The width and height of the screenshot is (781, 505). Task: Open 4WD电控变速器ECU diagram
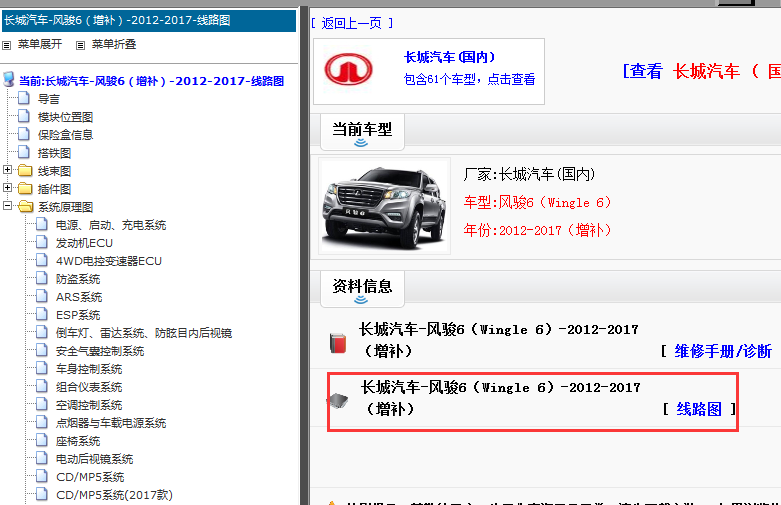point(109,261)
